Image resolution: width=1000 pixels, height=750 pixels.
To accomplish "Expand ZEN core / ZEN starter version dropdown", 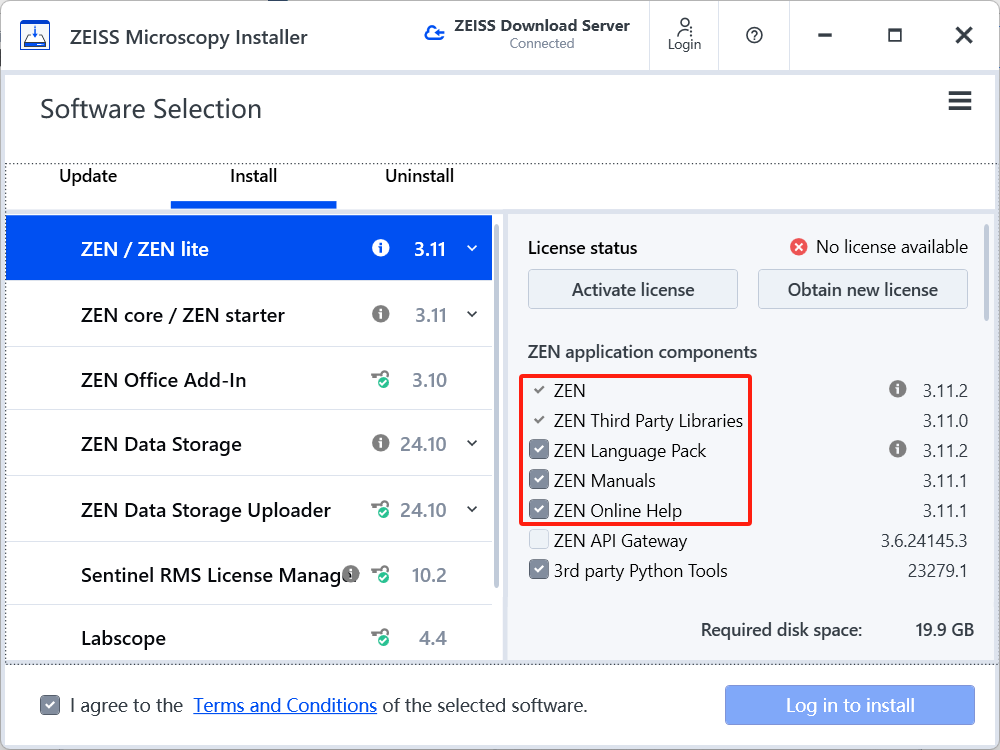I will click(x=472, y=314).
